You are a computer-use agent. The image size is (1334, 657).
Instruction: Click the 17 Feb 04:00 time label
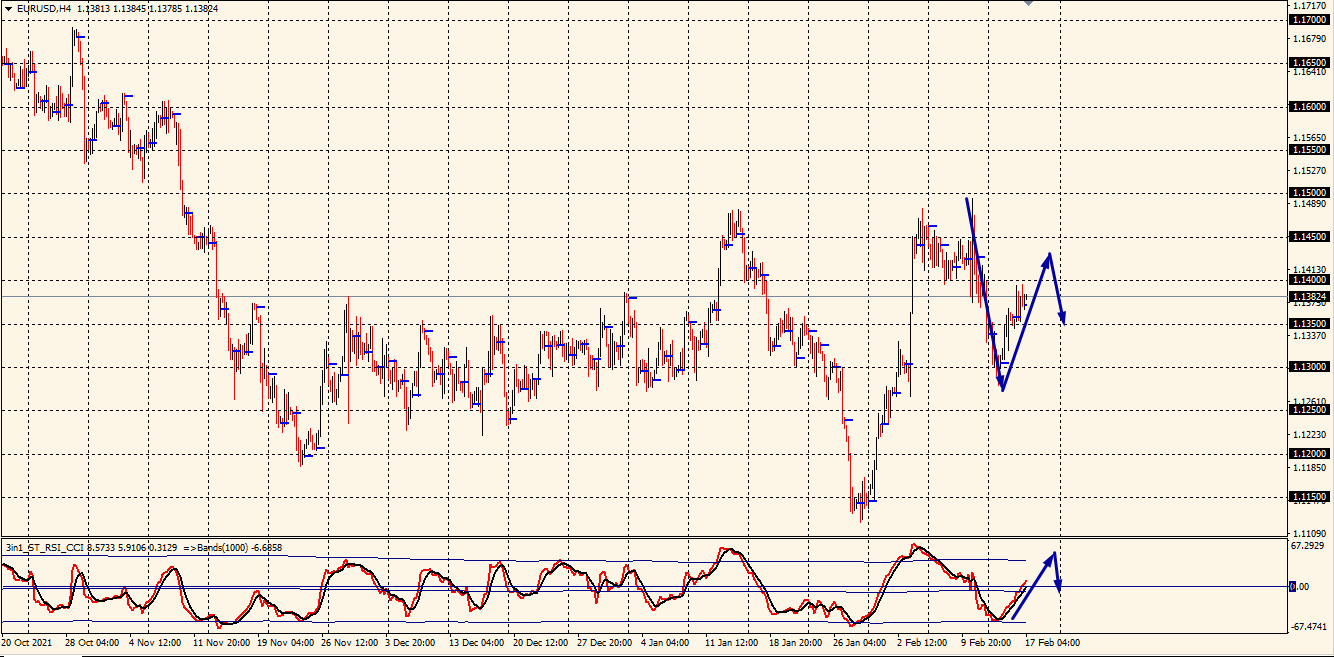click(x=1051, y=642)
